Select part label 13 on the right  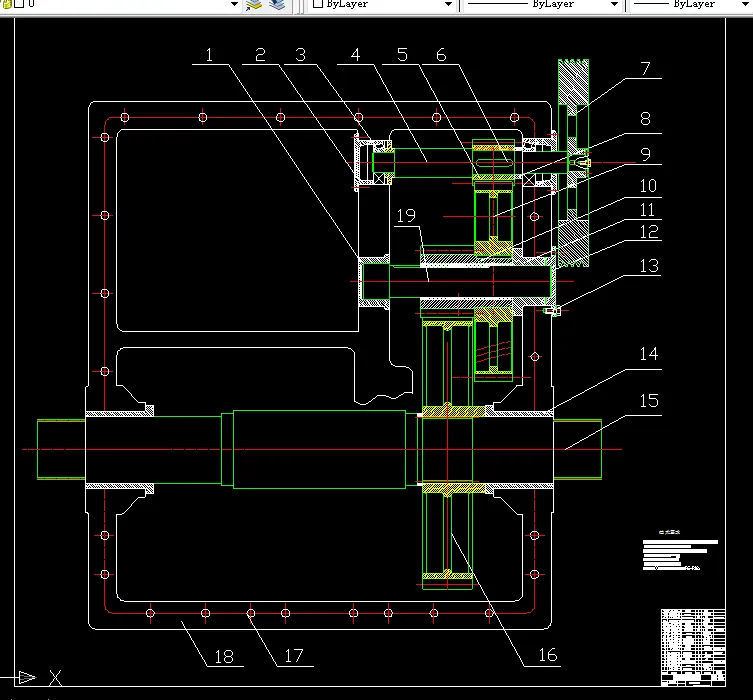click(x=649, y=266)
